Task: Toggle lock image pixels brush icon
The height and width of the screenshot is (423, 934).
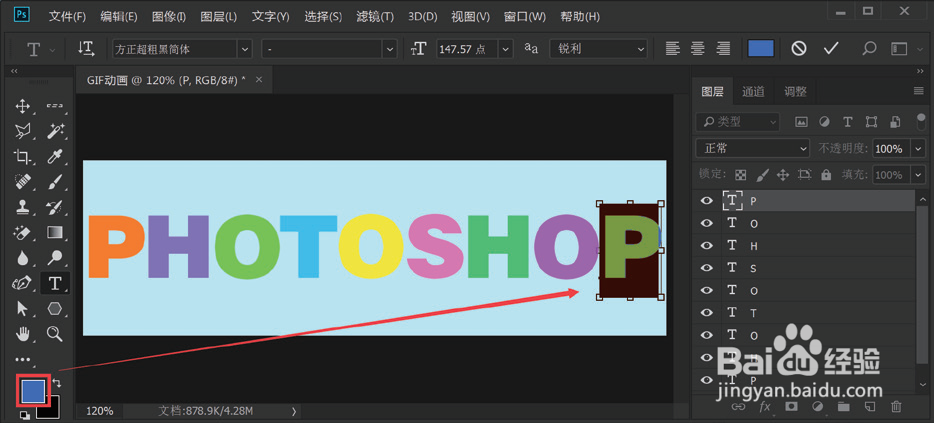Action: pos(762,175)
